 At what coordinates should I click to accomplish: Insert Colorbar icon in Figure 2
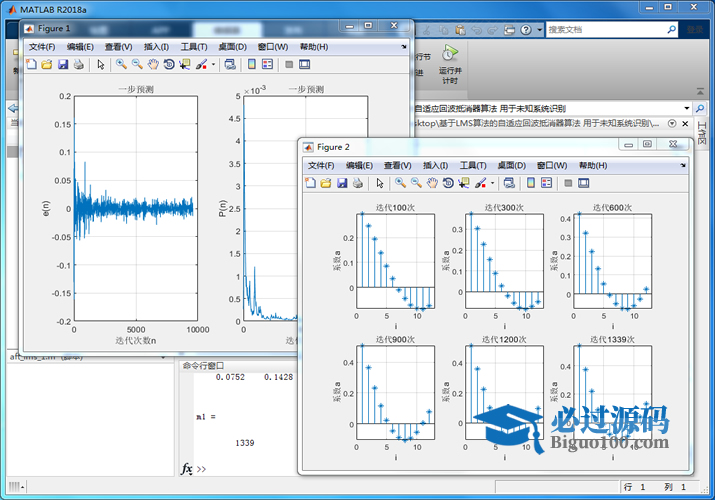[531, 183]
